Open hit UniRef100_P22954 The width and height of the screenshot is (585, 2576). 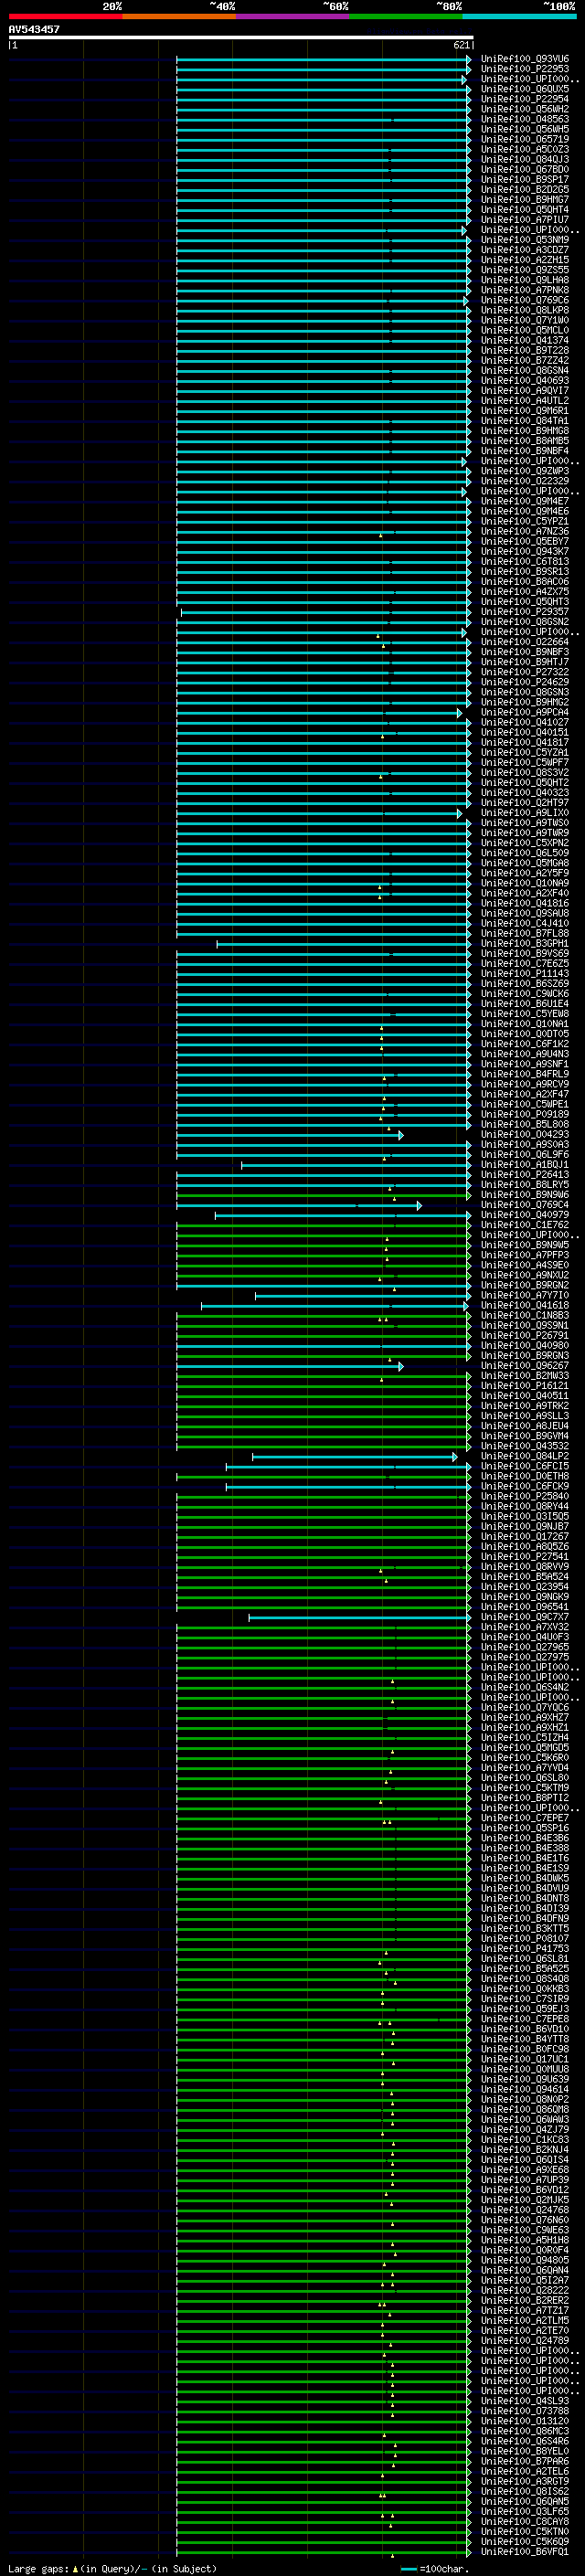(525, 99)
